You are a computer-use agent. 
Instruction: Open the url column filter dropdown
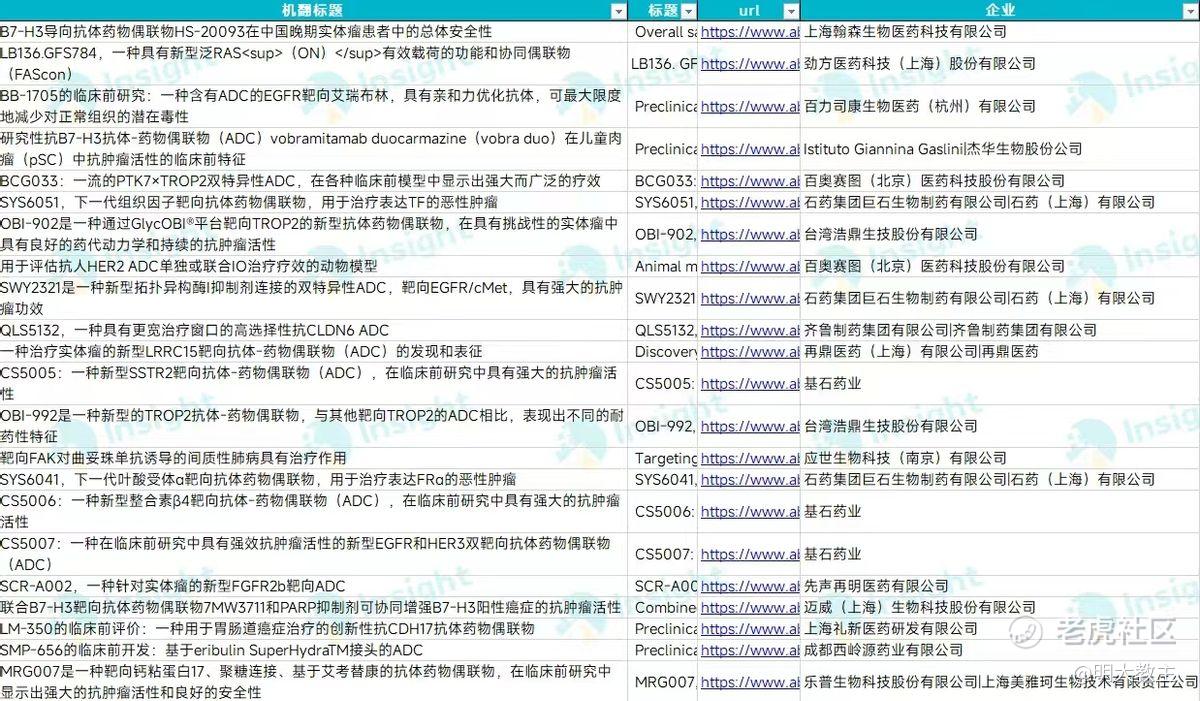(790, 11)
